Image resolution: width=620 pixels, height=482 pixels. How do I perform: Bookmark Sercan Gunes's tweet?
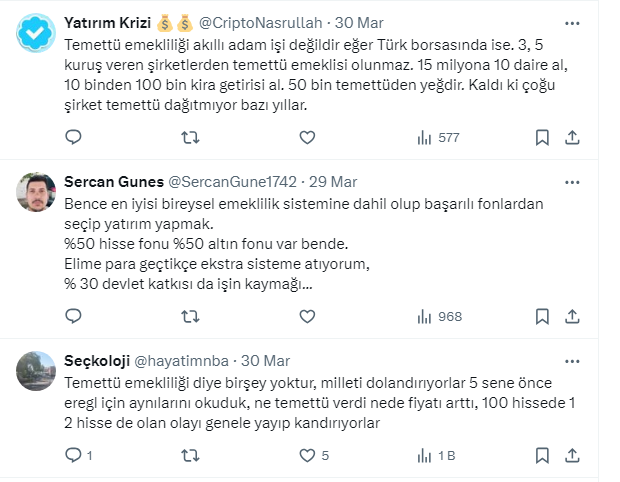[541, 316]
